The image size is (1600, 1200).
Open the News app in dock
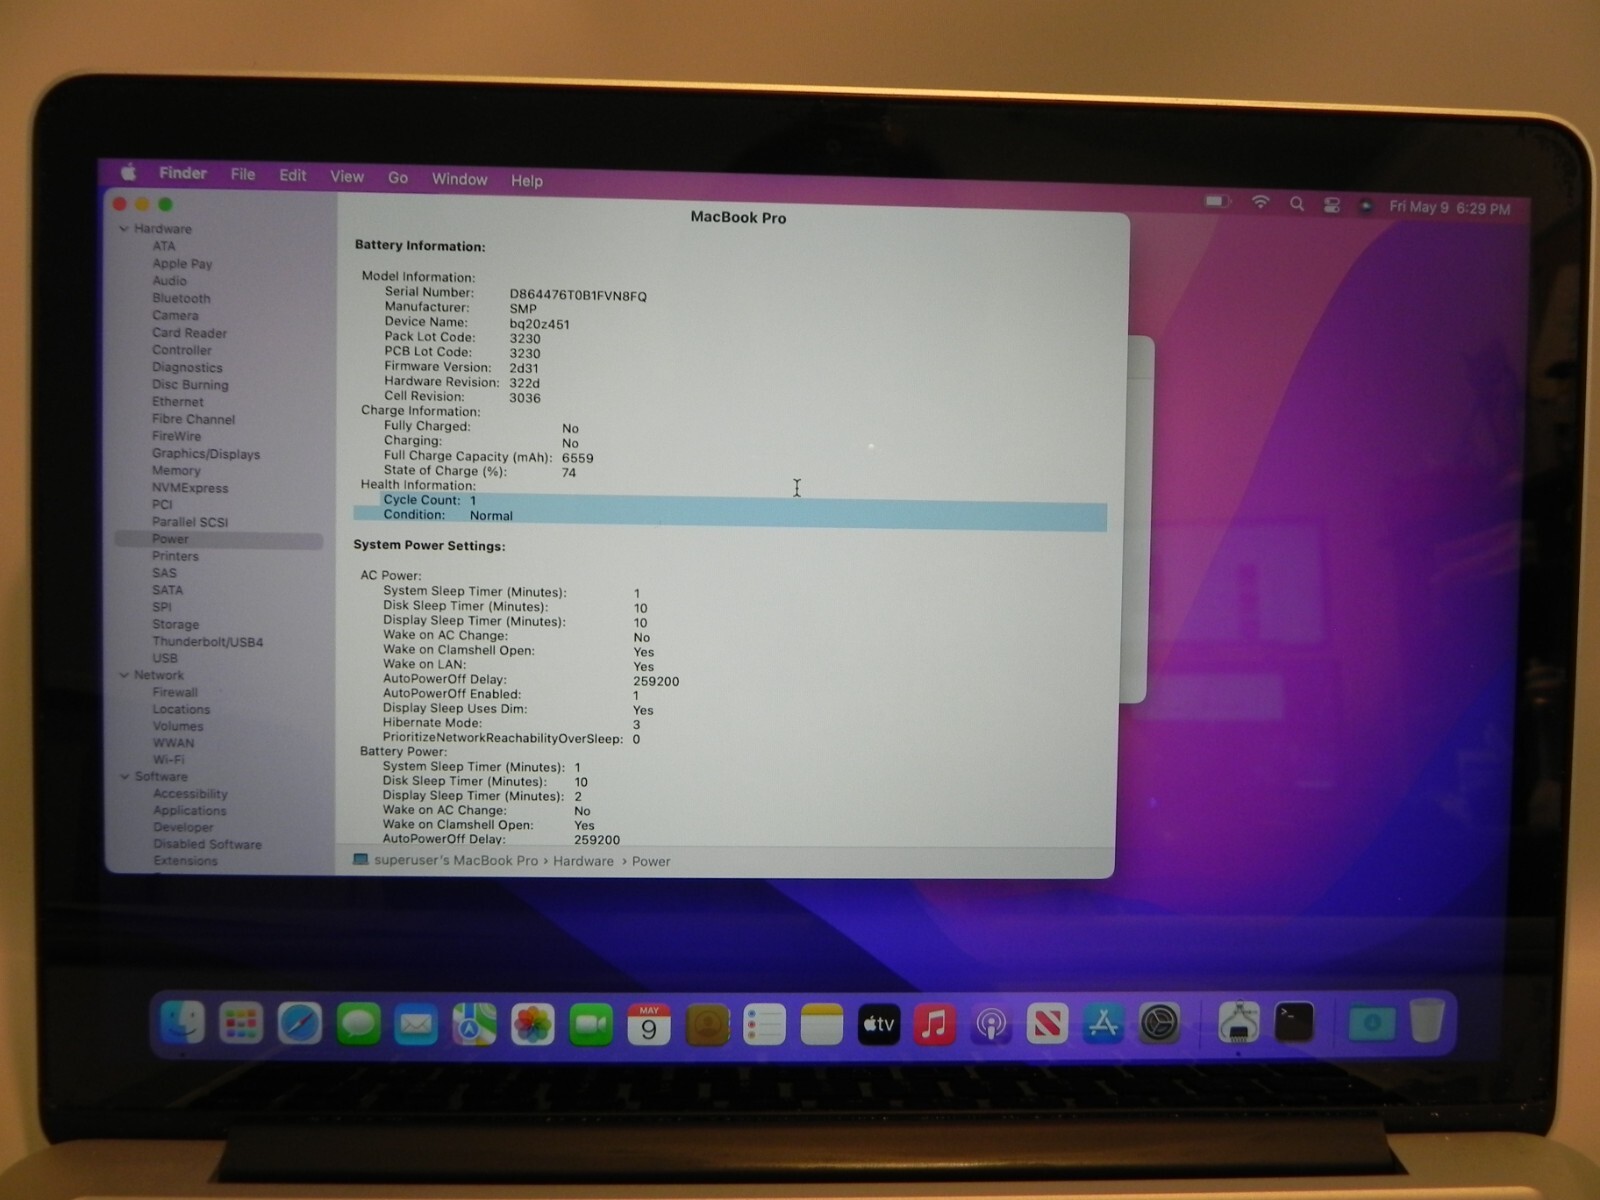[1047, 1024]
